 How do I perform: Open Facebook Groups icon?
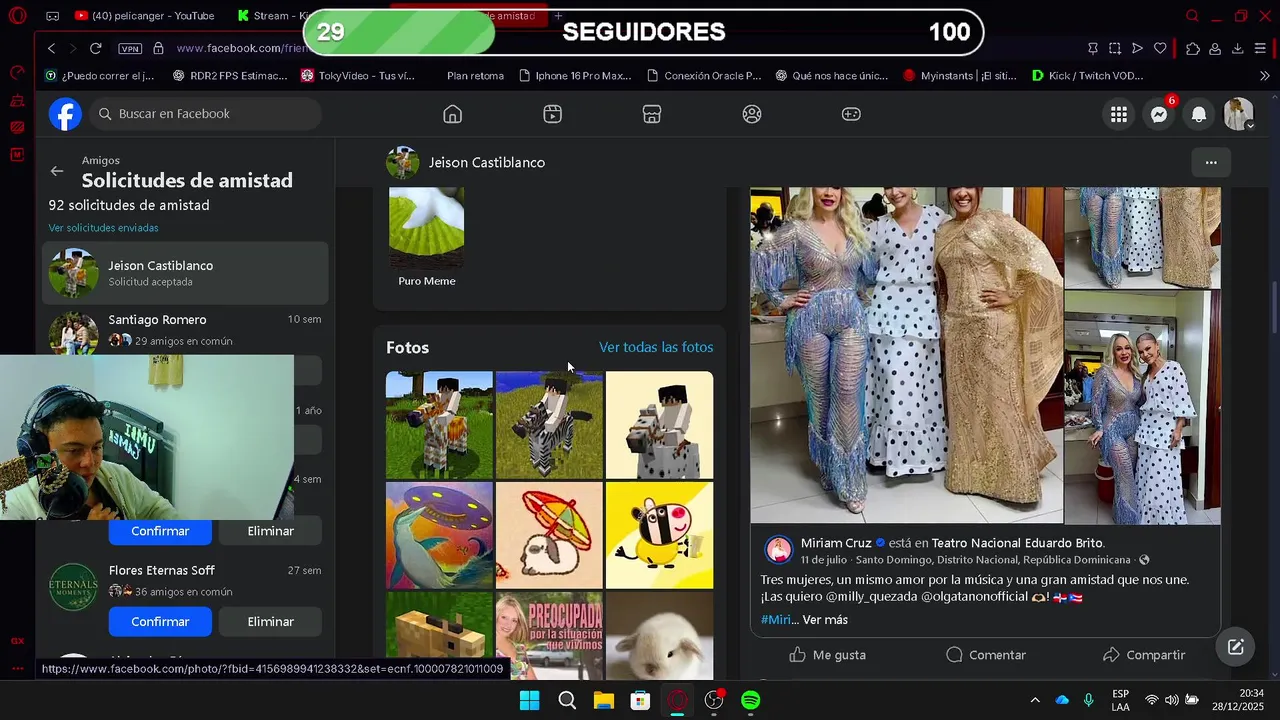752,114
